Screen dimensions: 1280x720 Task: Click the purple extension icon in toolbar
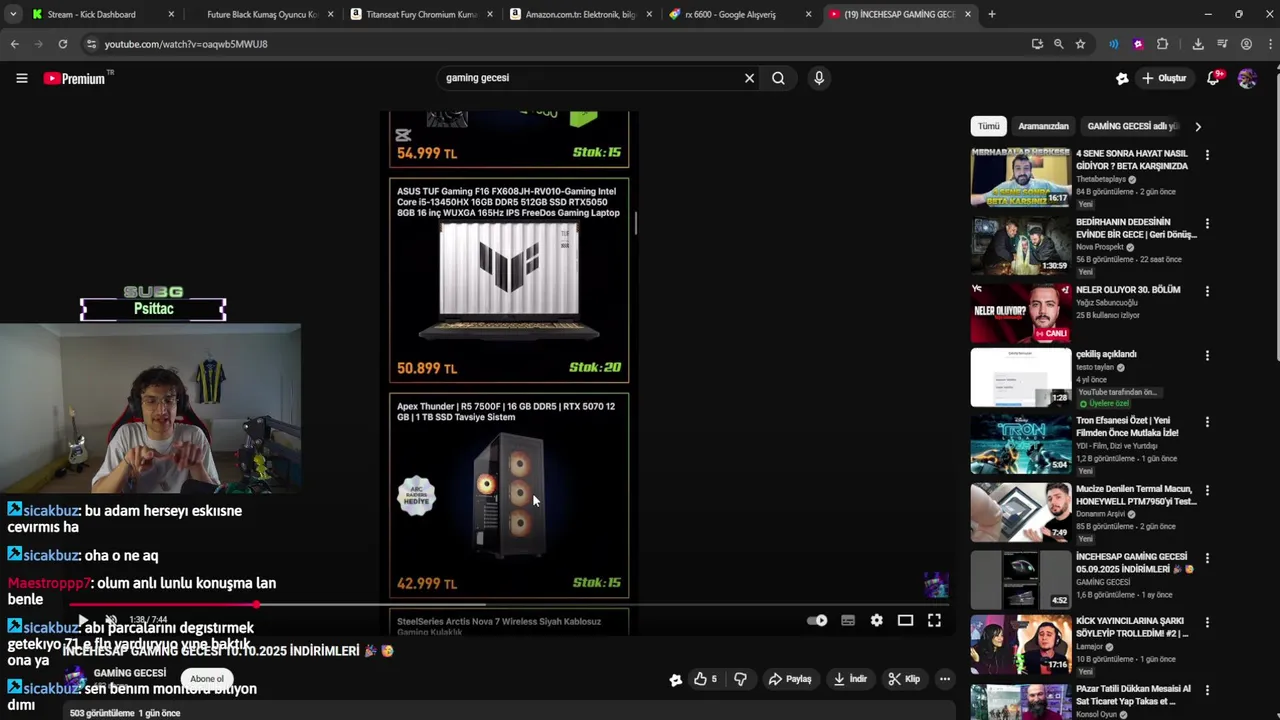[x=1138, y=44]
